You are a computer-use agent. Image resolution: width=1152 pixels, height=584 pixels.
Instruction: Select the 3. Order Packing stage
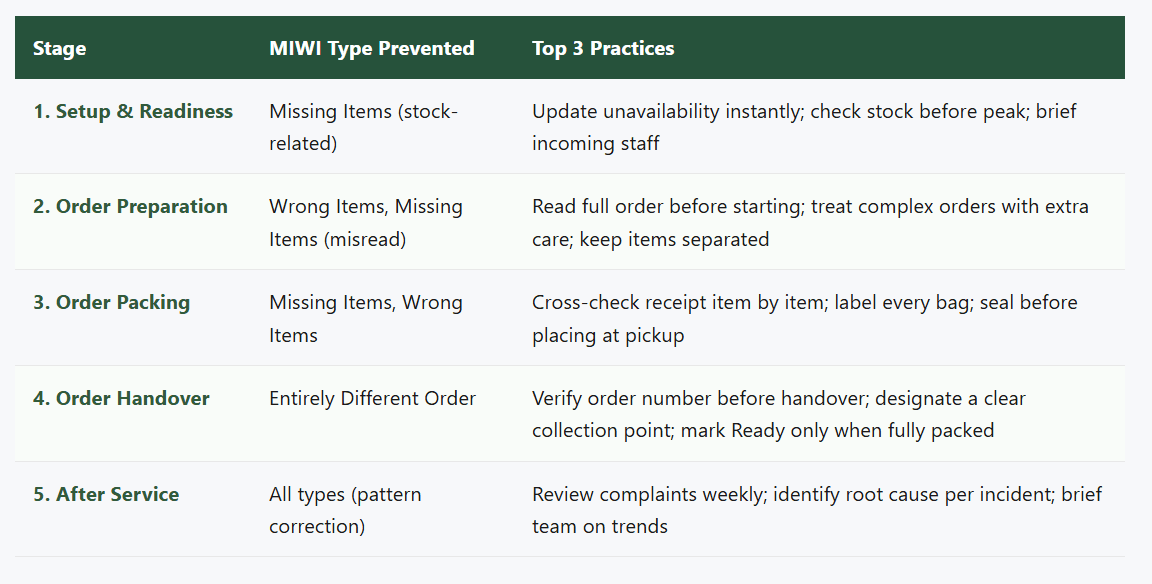[x=112, y=303]
